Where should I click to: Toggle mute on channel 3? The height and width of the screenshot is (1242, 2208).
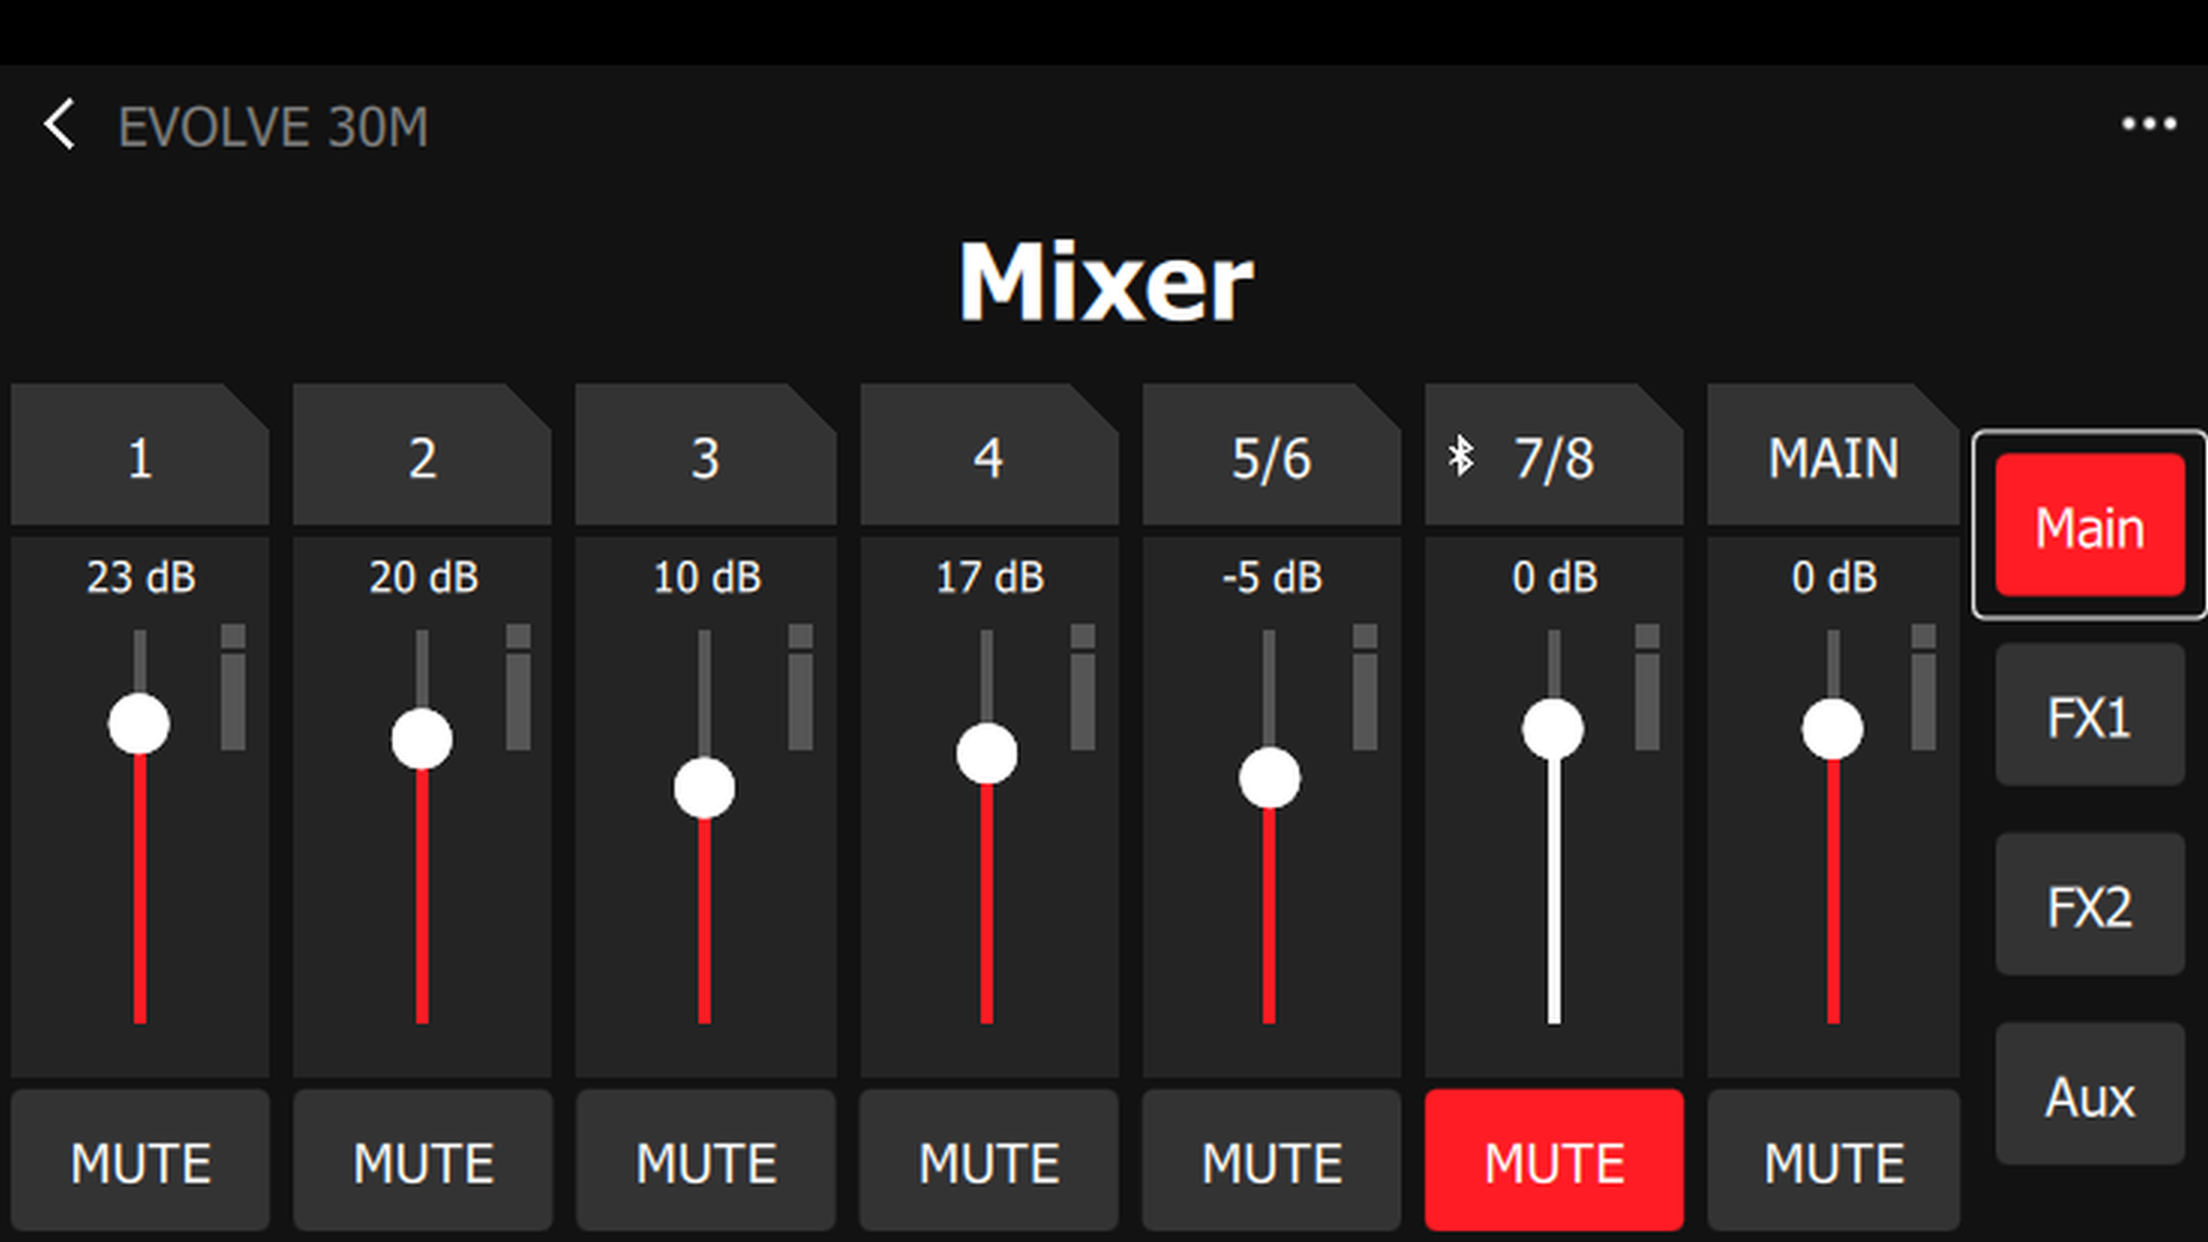click(x=705, y=1160)
